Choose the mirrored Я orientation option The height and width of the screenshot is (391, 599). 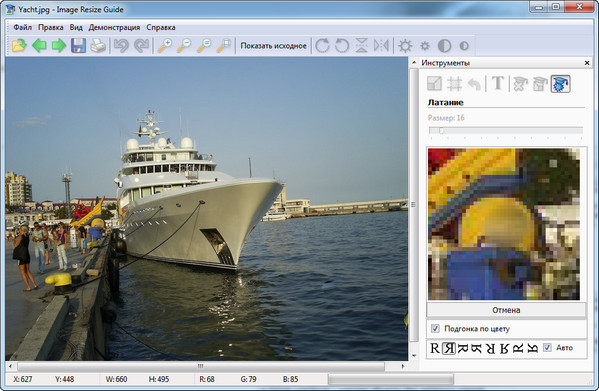[449, 348]
